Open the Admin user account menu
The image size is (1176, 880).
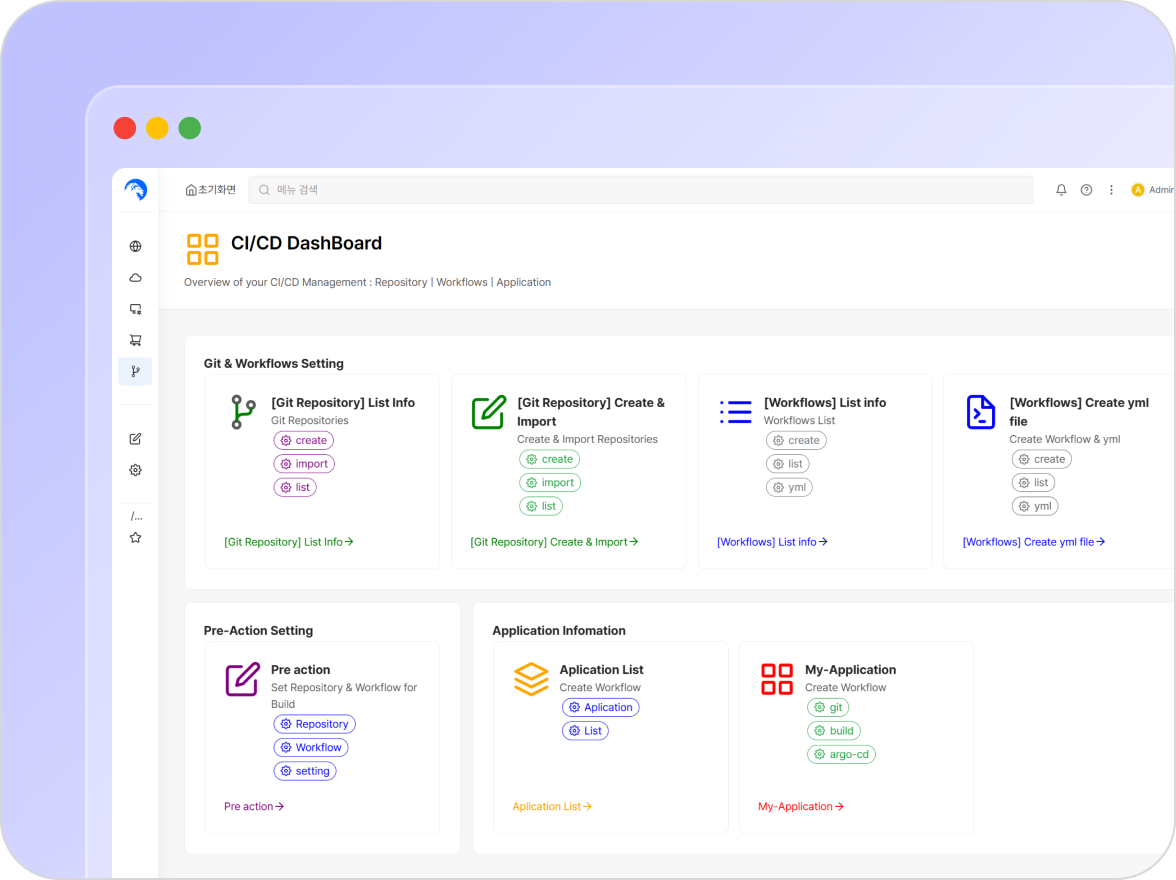(x=1152, y=190)
